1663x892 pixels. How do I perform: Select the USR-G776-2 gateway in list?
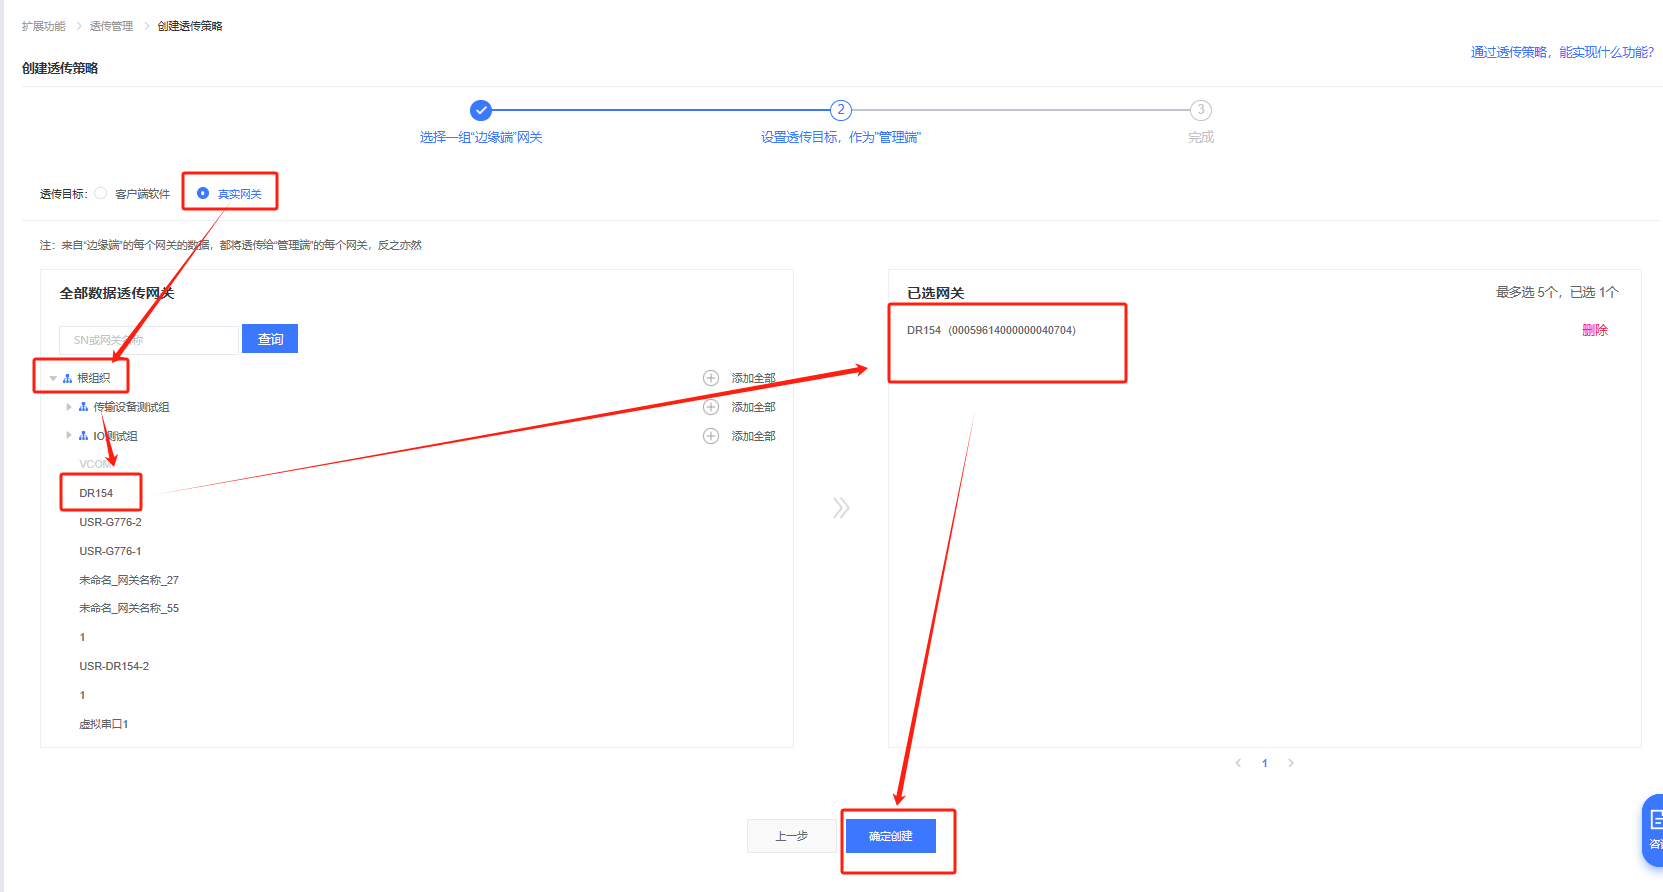pyautogui.click(x=110, y=522)
